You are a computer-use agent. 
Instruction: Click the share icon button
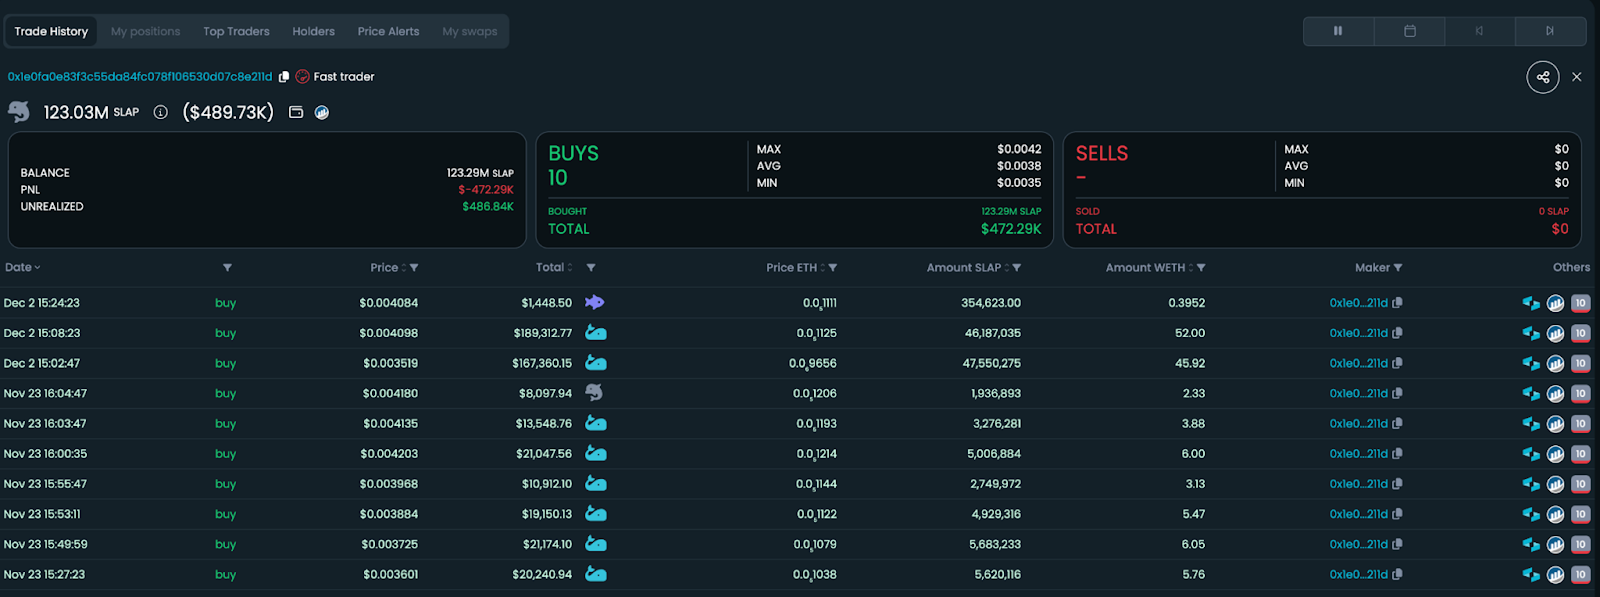pyautogui.click(x=1543, y=77)
